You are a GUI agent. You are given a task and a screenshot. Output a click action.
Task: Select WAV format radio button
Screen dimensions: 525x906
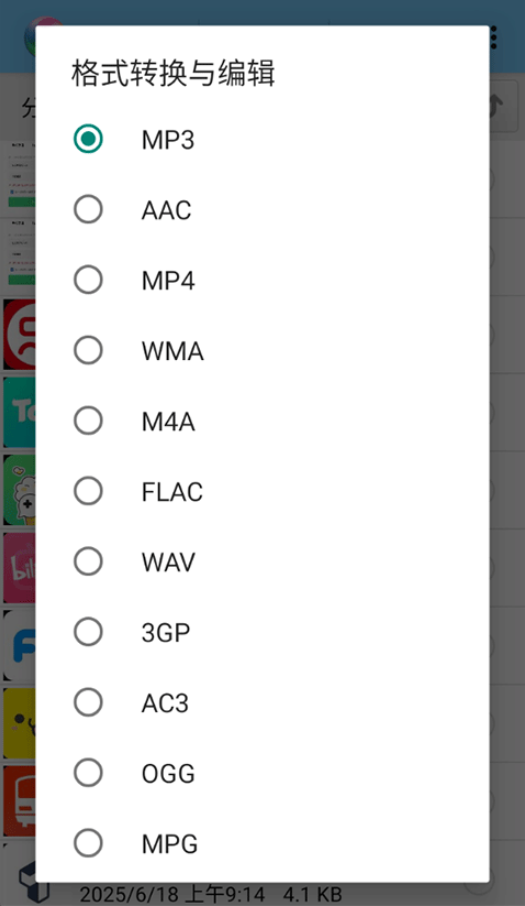[88, 562]
